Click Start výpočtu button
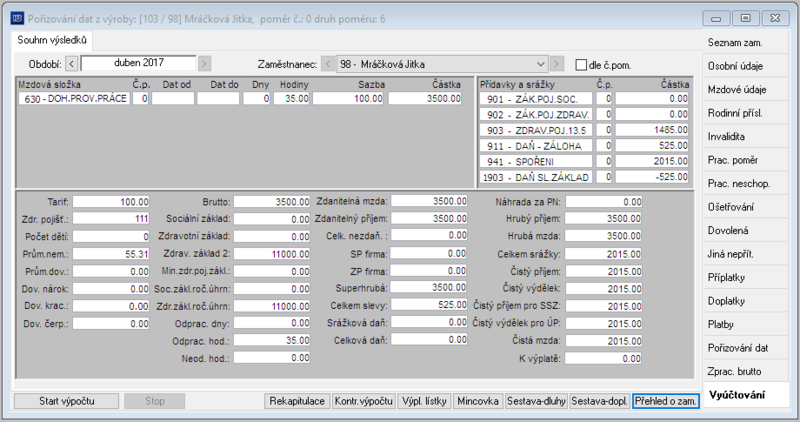This screenshot has height=422, width=800. tap(66, 401)
